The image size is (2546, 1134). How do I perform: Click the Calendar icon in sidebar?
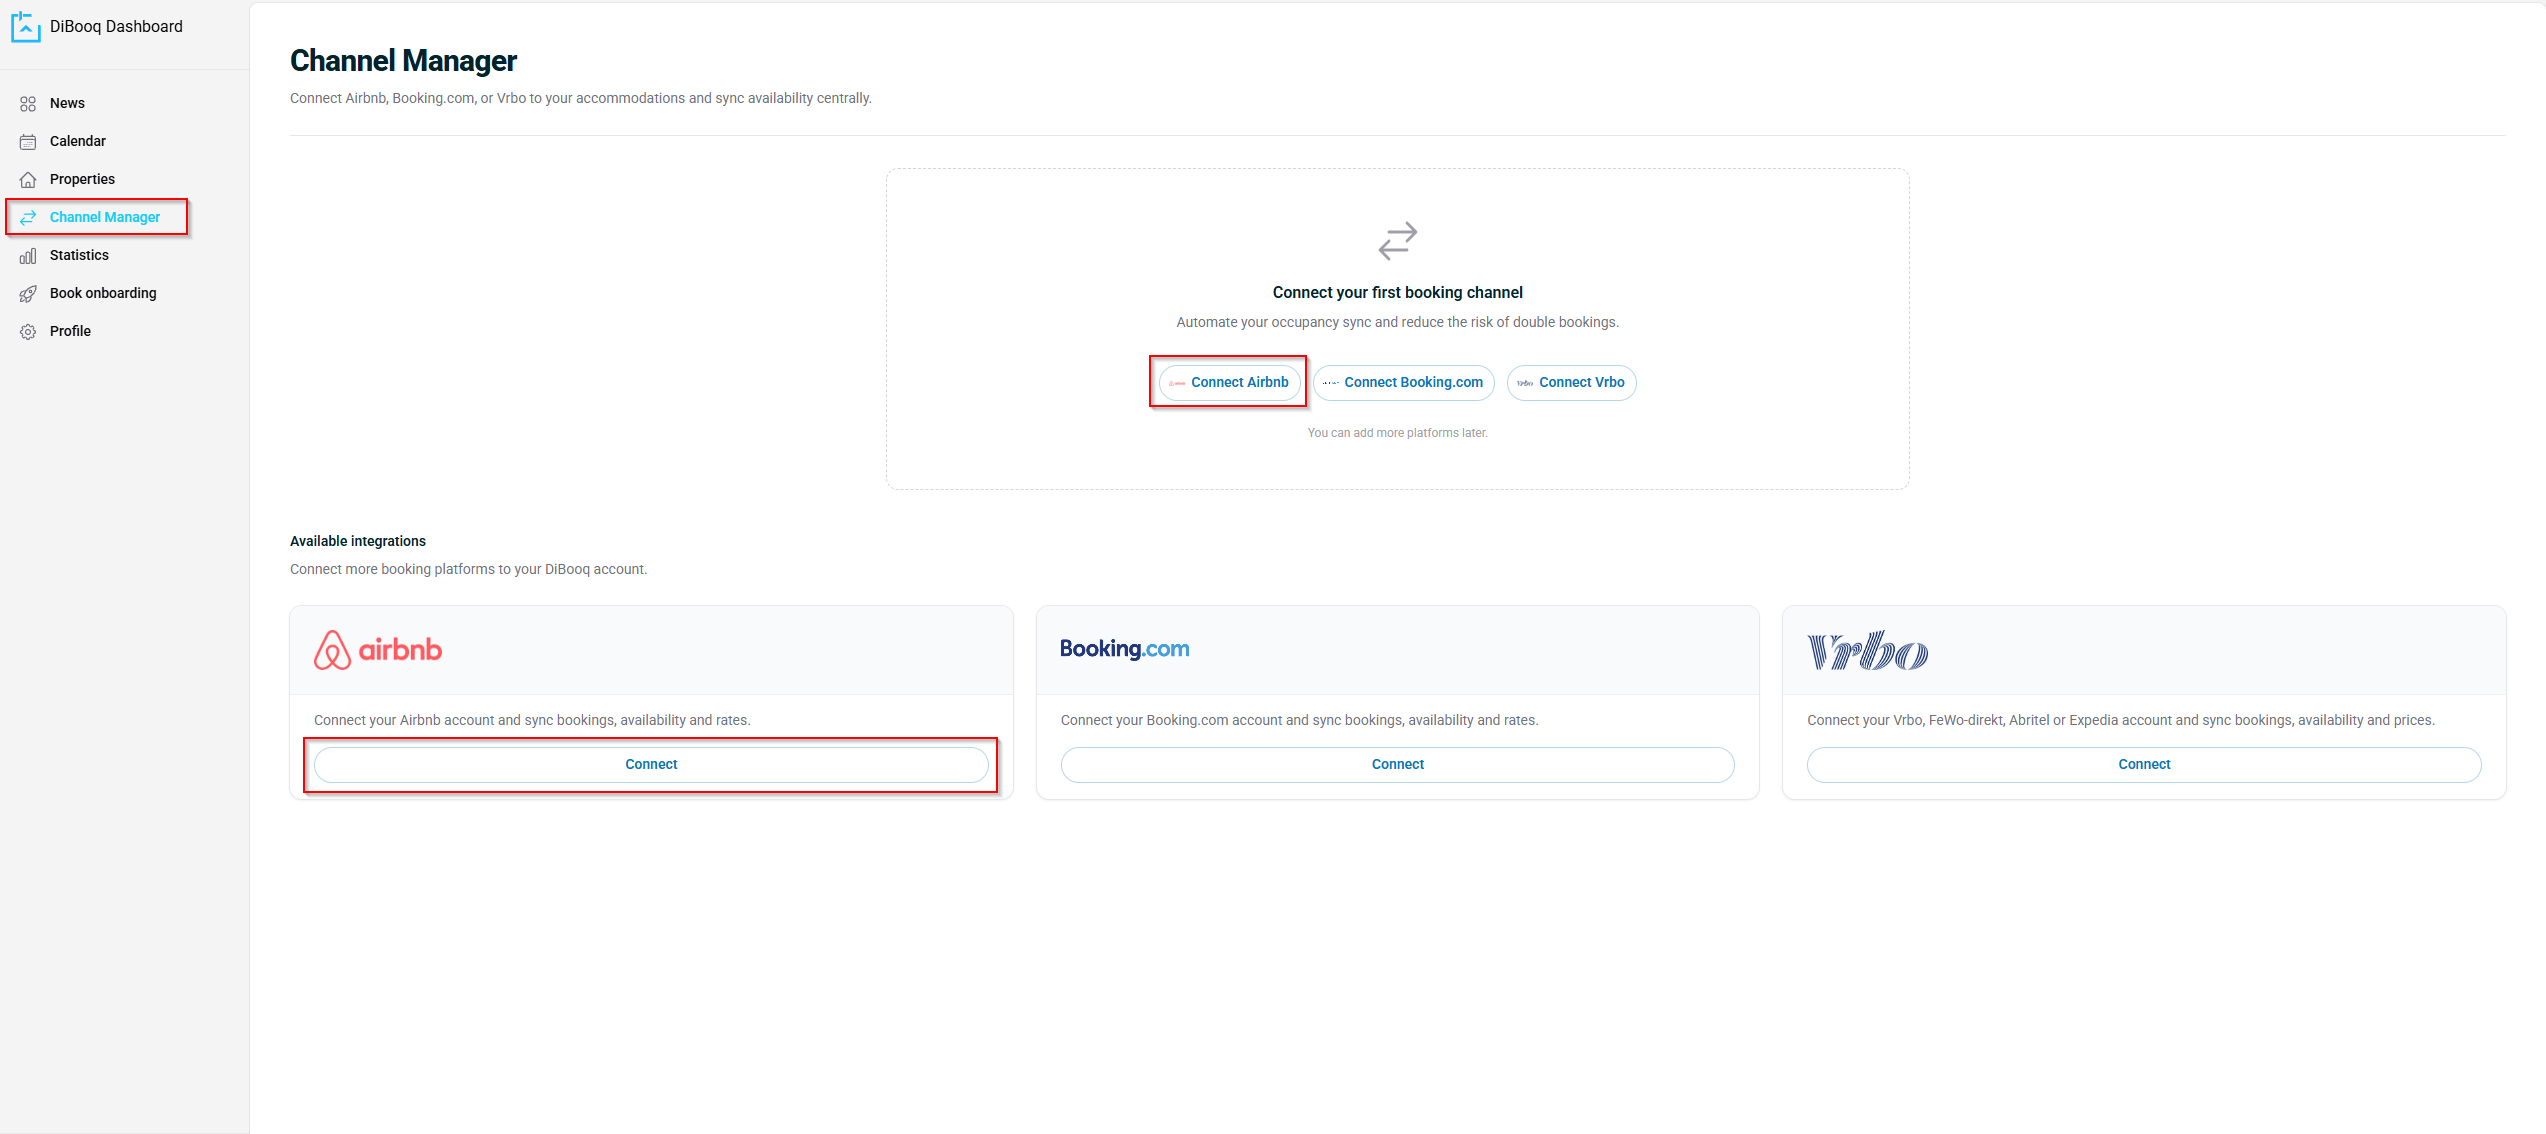pos(28,142)
